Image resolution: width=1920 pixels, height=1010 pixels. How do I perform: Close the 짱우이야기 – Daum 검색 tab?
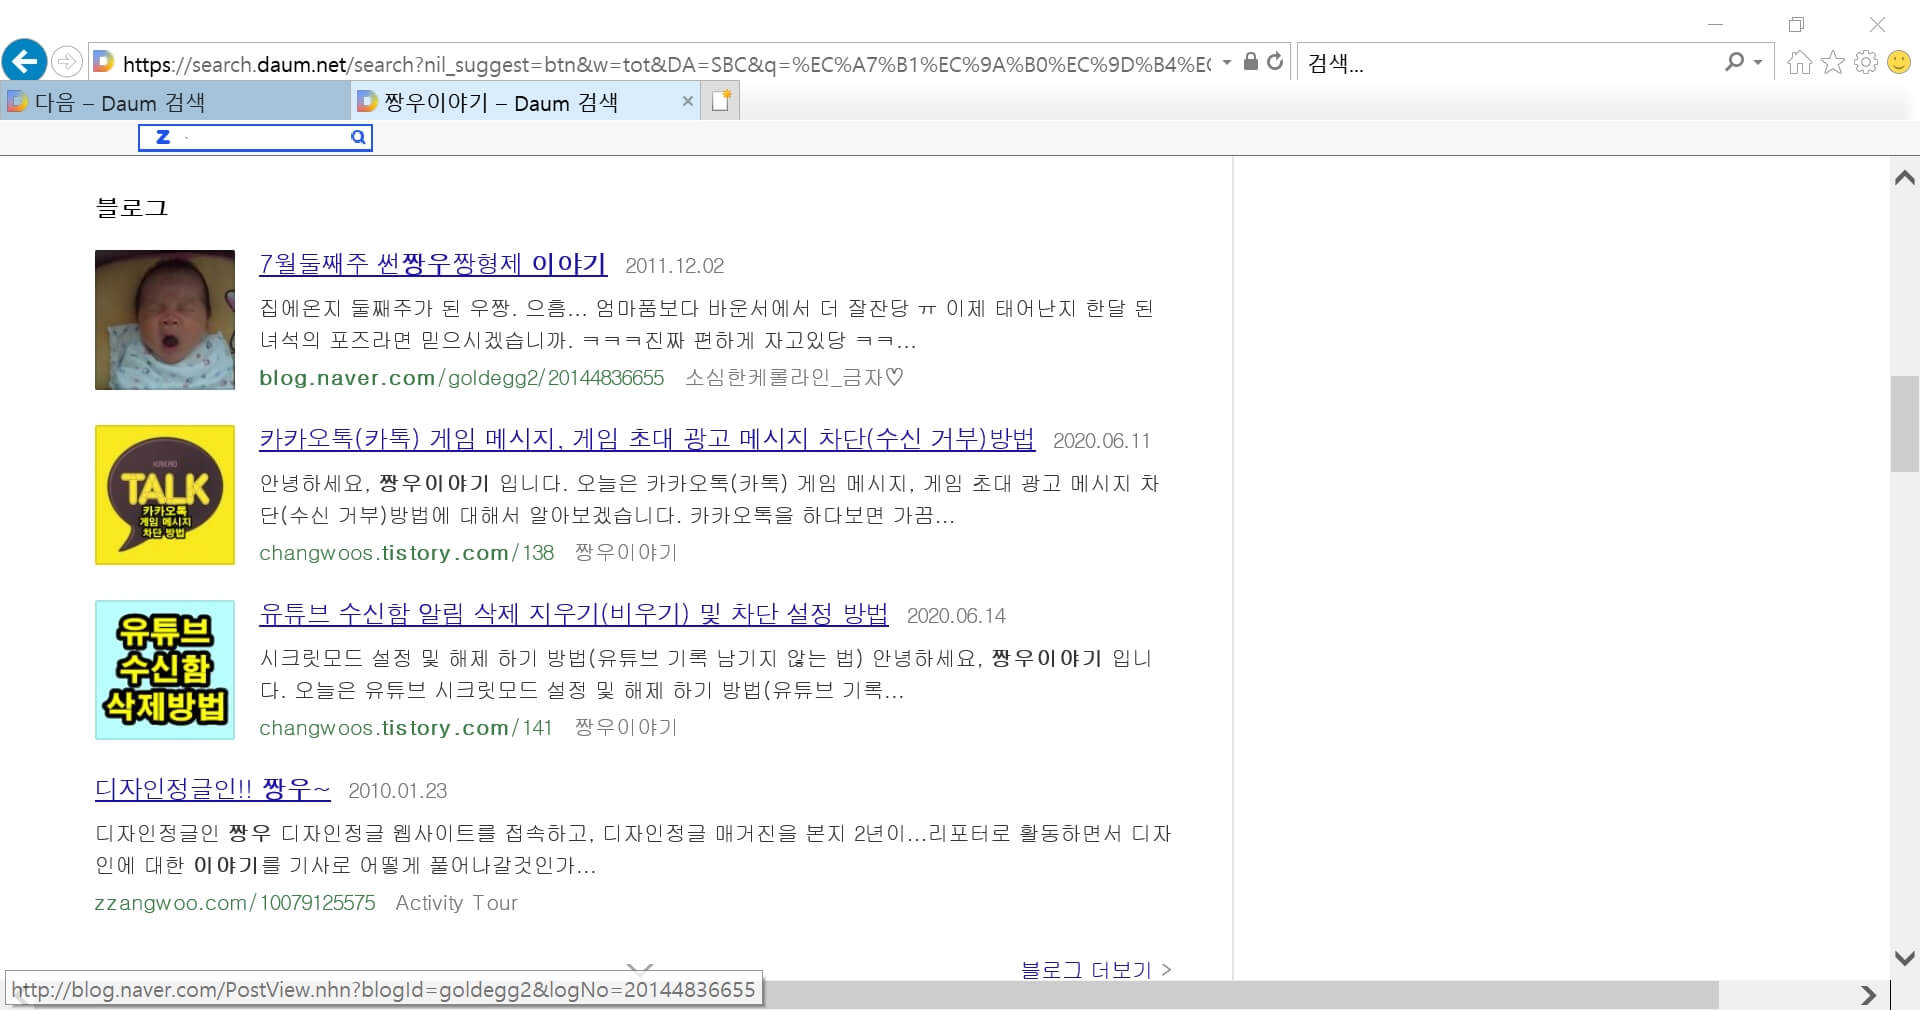687,101
